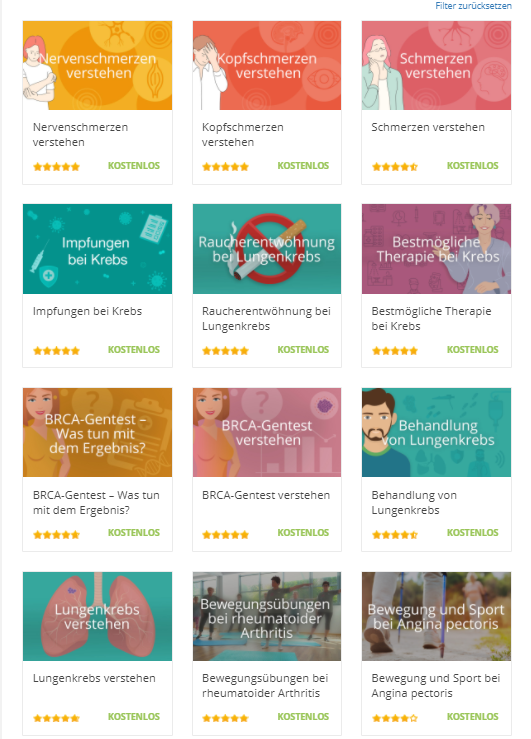This screenshot has width=531, height=739.
Task: Open the Lungenkrebs verstehen lung image
Action: pyautogui.click(x=98, y=616)
